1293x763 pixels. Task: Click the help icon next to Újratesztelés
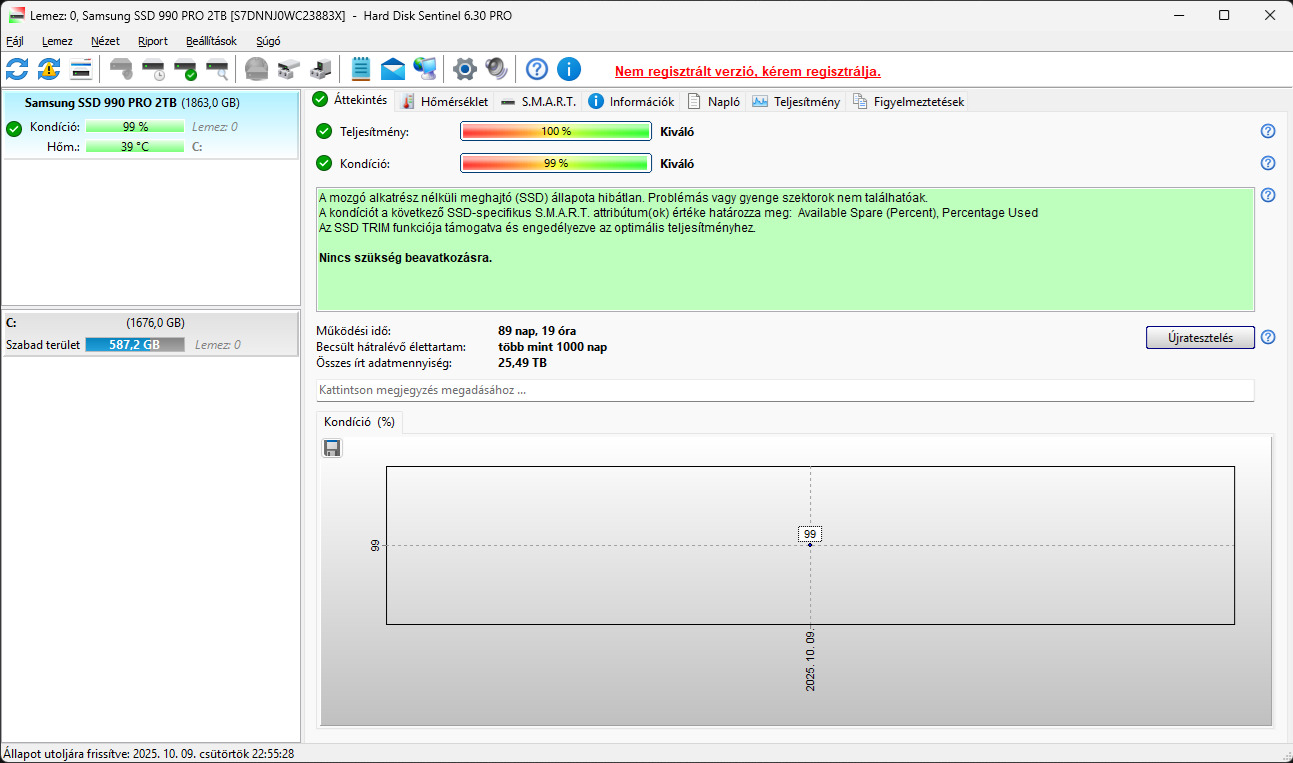(1268, 337)
